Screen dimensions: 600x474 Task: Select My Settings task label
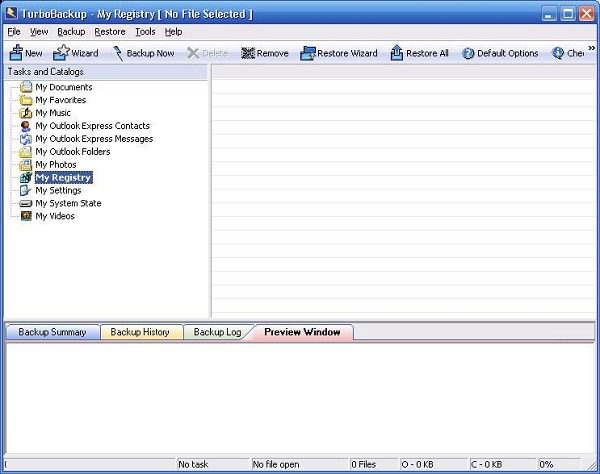(59, 191)
